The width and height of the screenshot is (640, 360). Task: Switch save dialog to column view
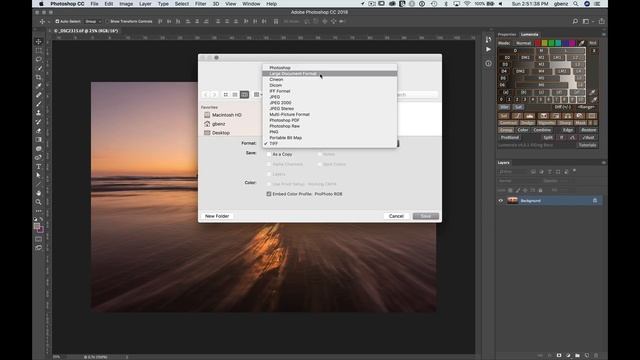[x=244, y=95]
